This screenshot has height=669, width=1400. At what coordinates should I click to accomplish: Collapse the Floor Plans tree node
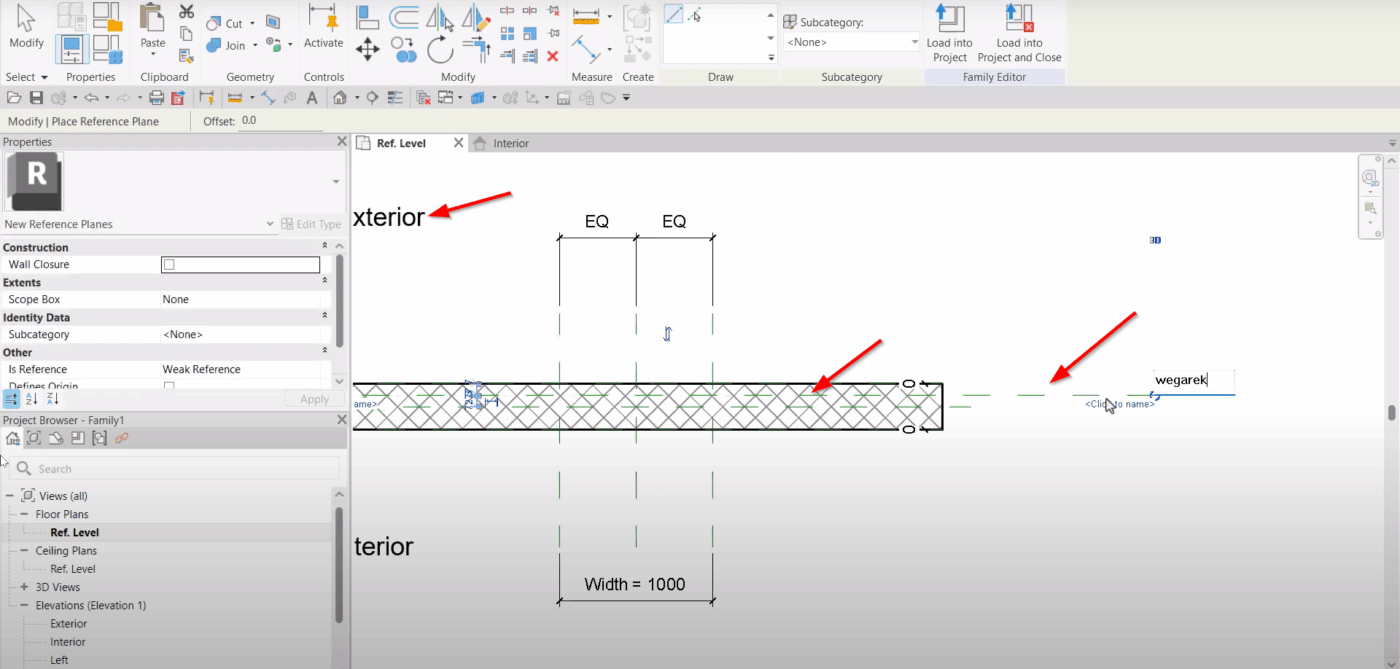[x=24, y=514]
